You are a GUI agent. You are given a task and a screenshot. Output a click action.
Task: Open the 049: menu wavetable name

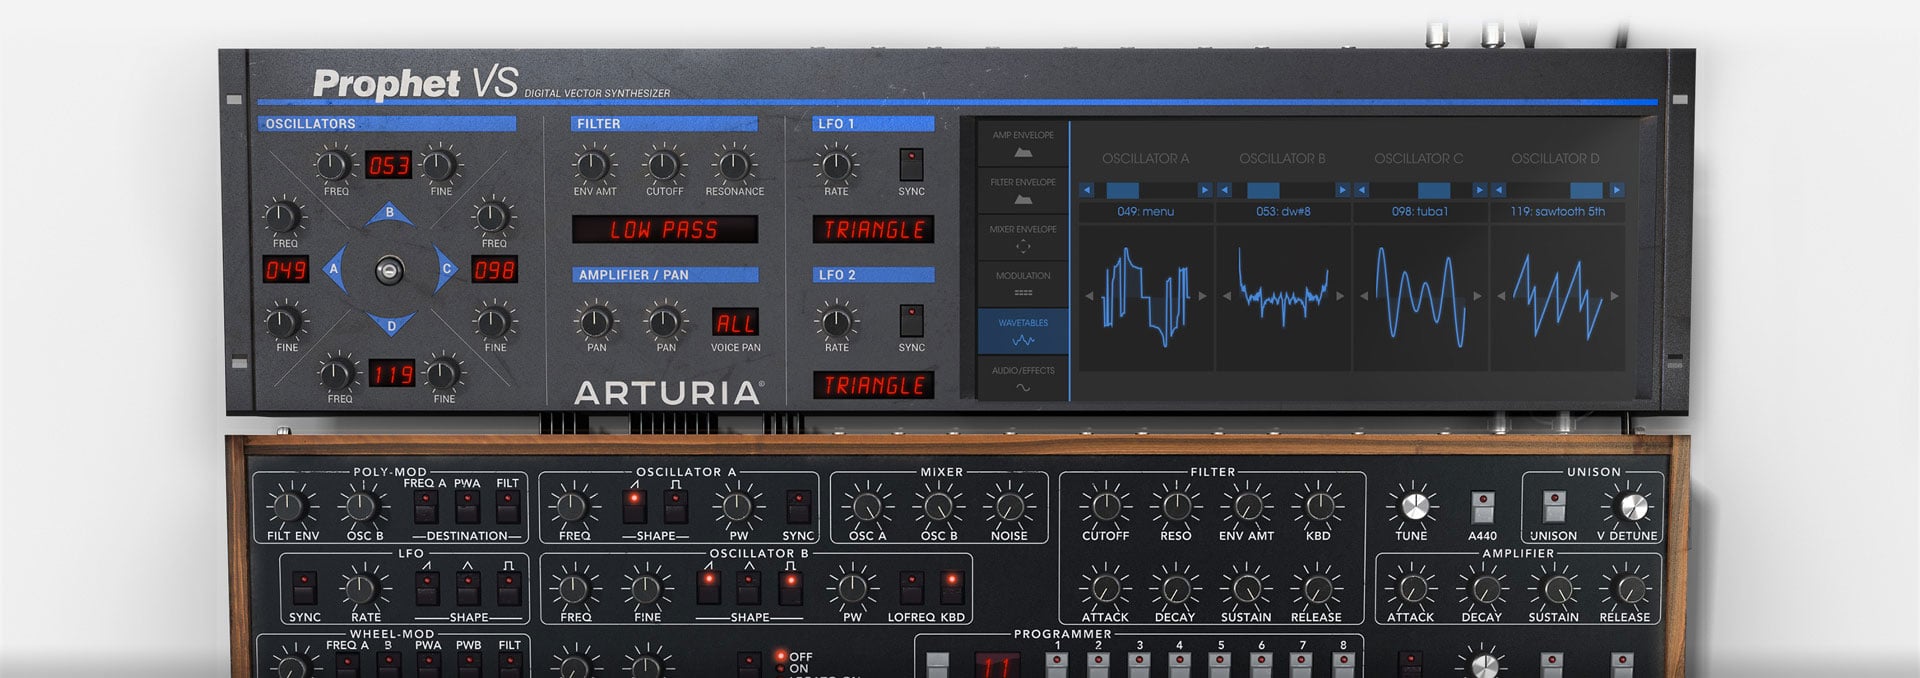click(x=1146, y=212)
